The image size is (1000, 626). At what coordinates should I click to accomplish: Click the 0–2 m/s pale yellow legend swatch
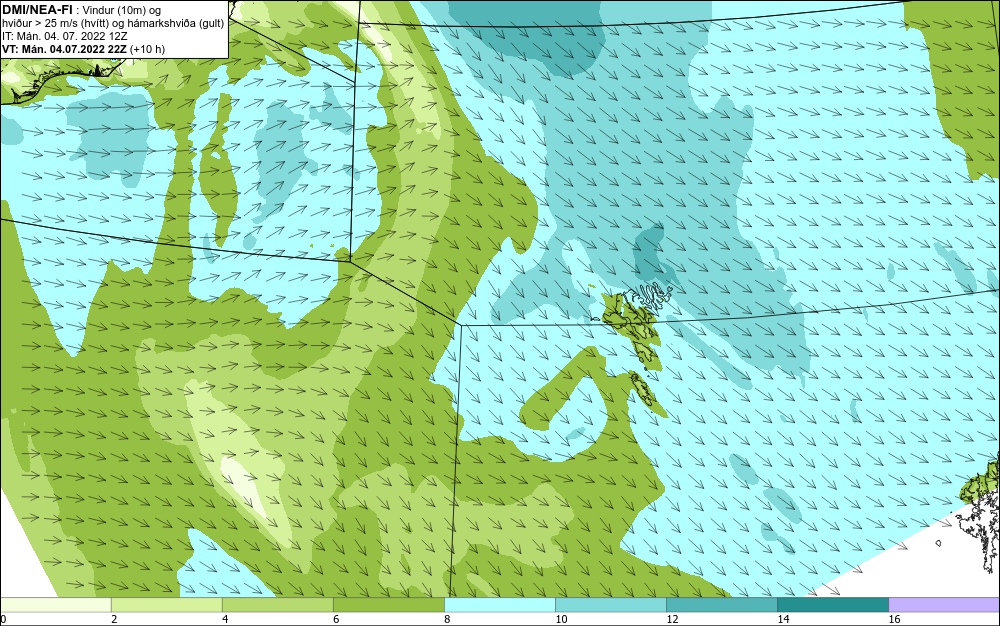pyautogui.click(x=55, y=605)
